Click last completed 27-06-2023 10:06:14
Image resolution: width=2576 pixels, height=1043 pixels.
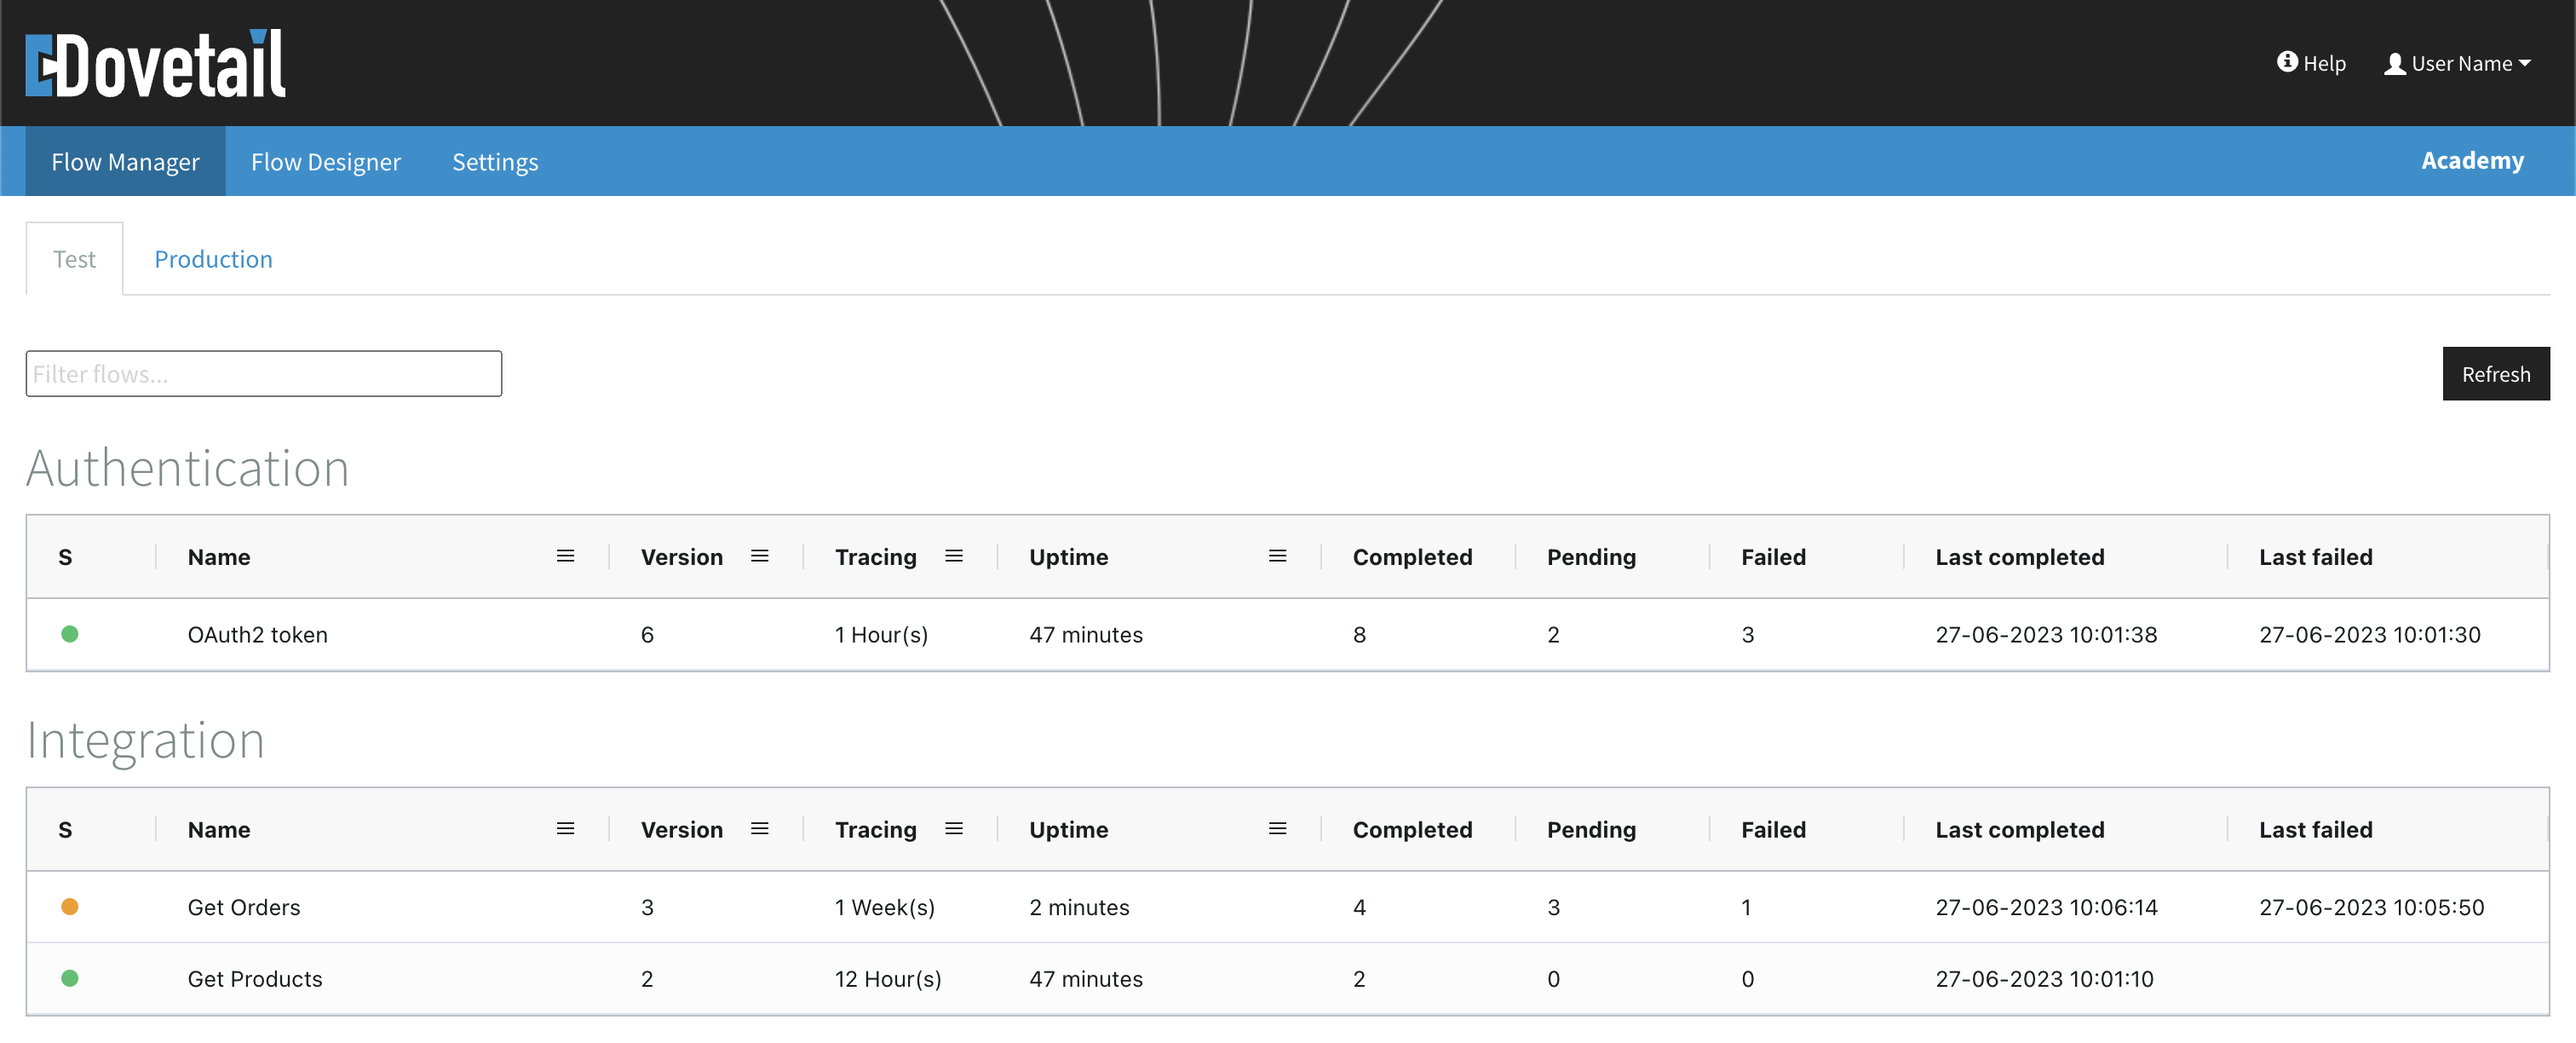[x=2046, y=907]
